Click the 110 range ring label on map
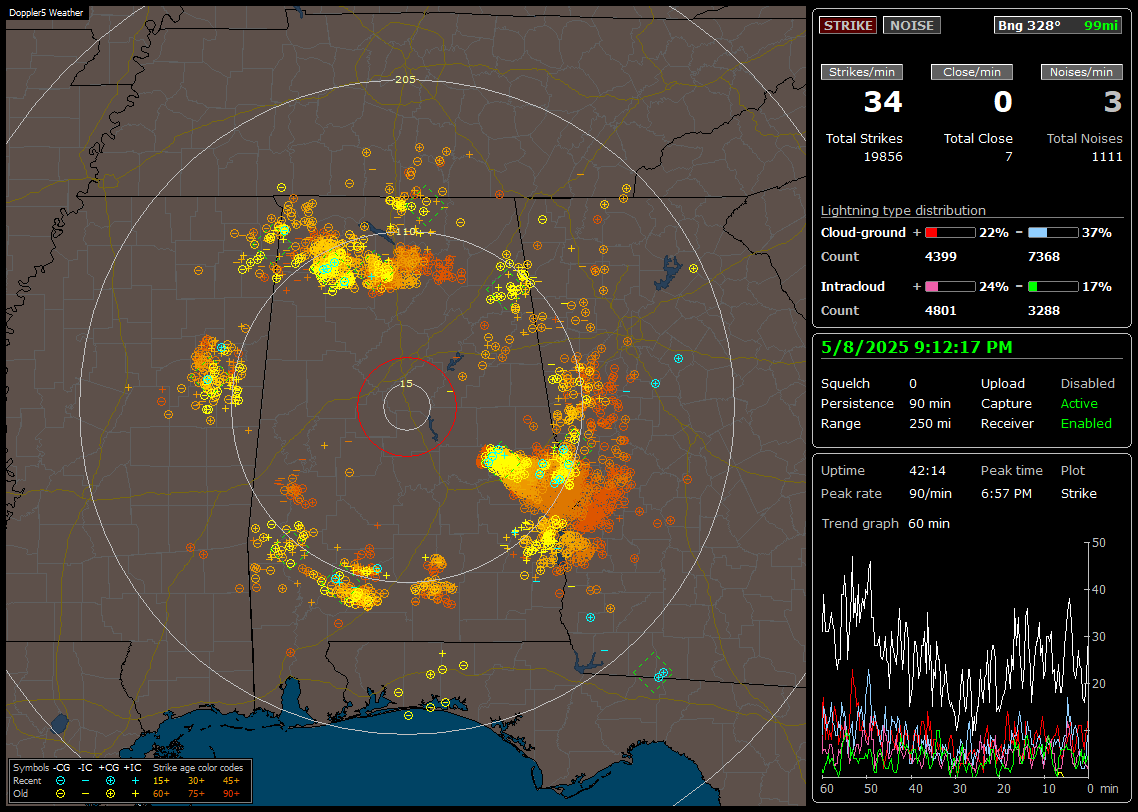Viewport: 1138px width, 812px height. click(406, 231)
